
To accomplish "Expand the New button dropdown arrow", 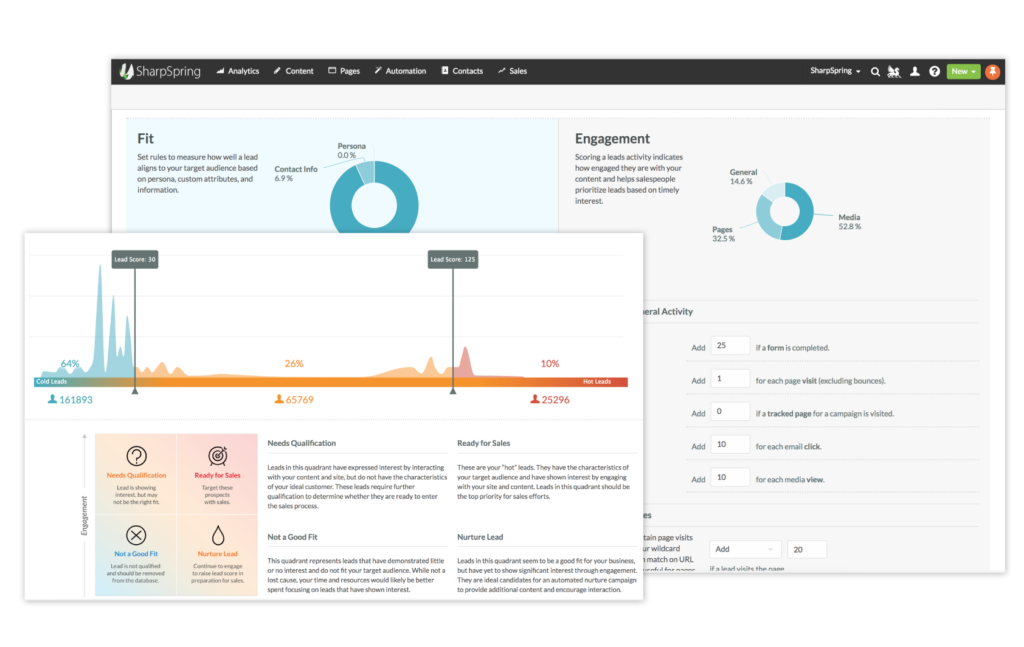I will [x=971, y=71].
